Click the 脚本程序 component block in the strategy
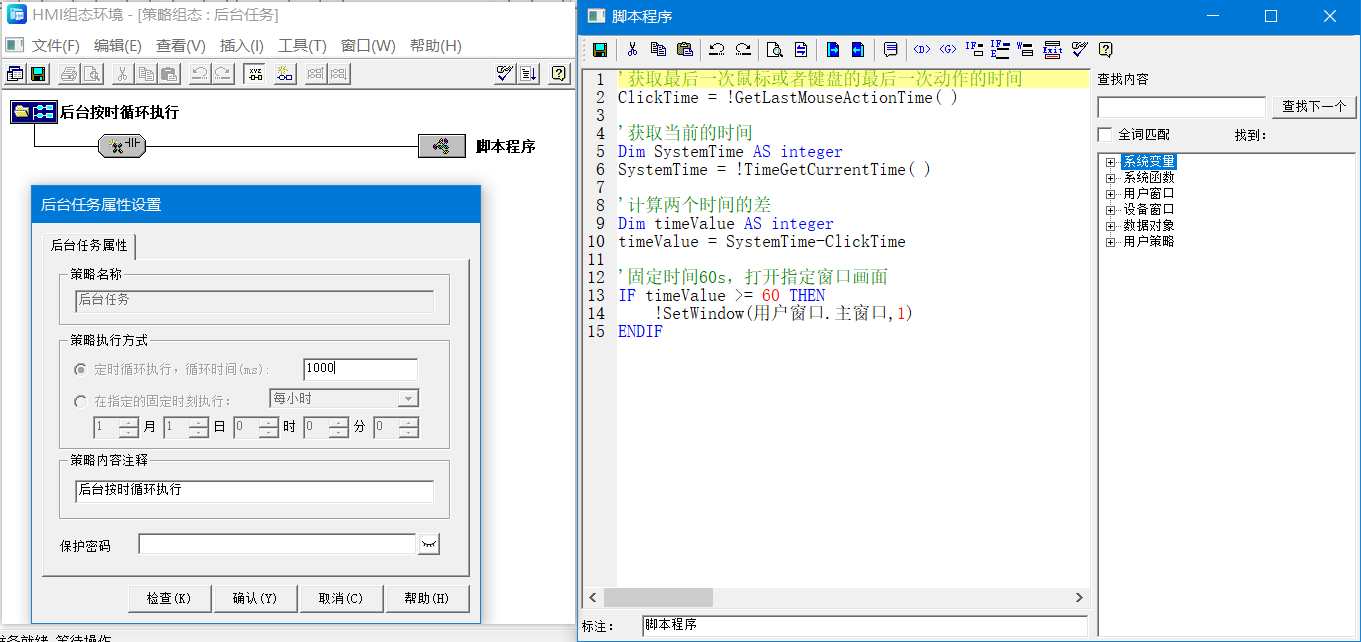 point(442,147)
